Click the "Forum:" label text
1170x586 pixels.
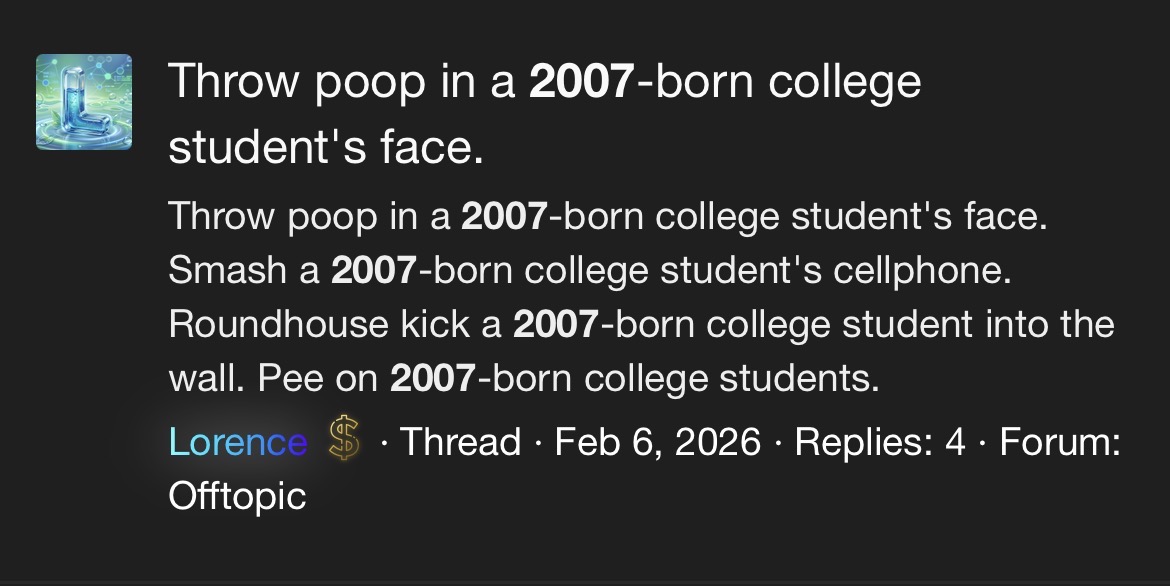1060,442
